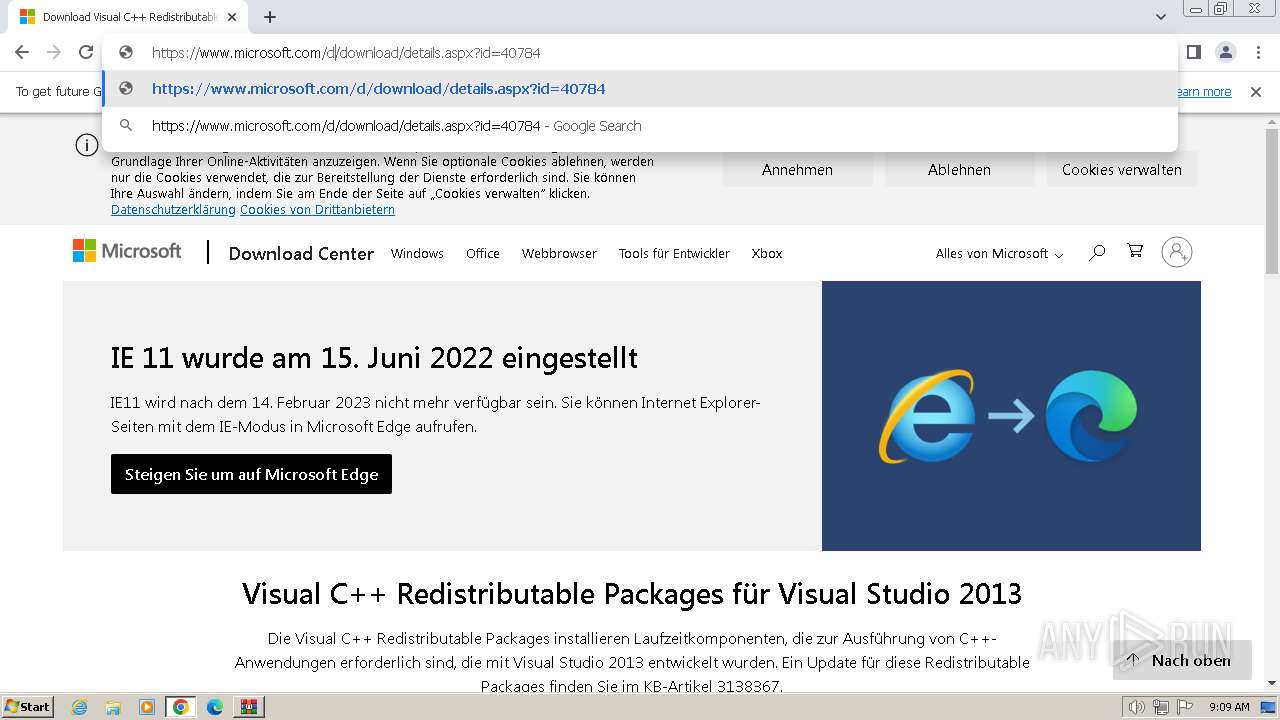
Task: Click the Nach oben button
Action: 1182,660
